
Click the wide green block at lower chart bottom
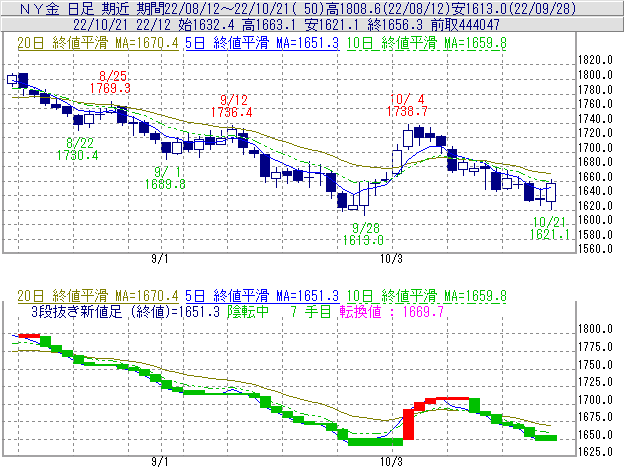375,442
